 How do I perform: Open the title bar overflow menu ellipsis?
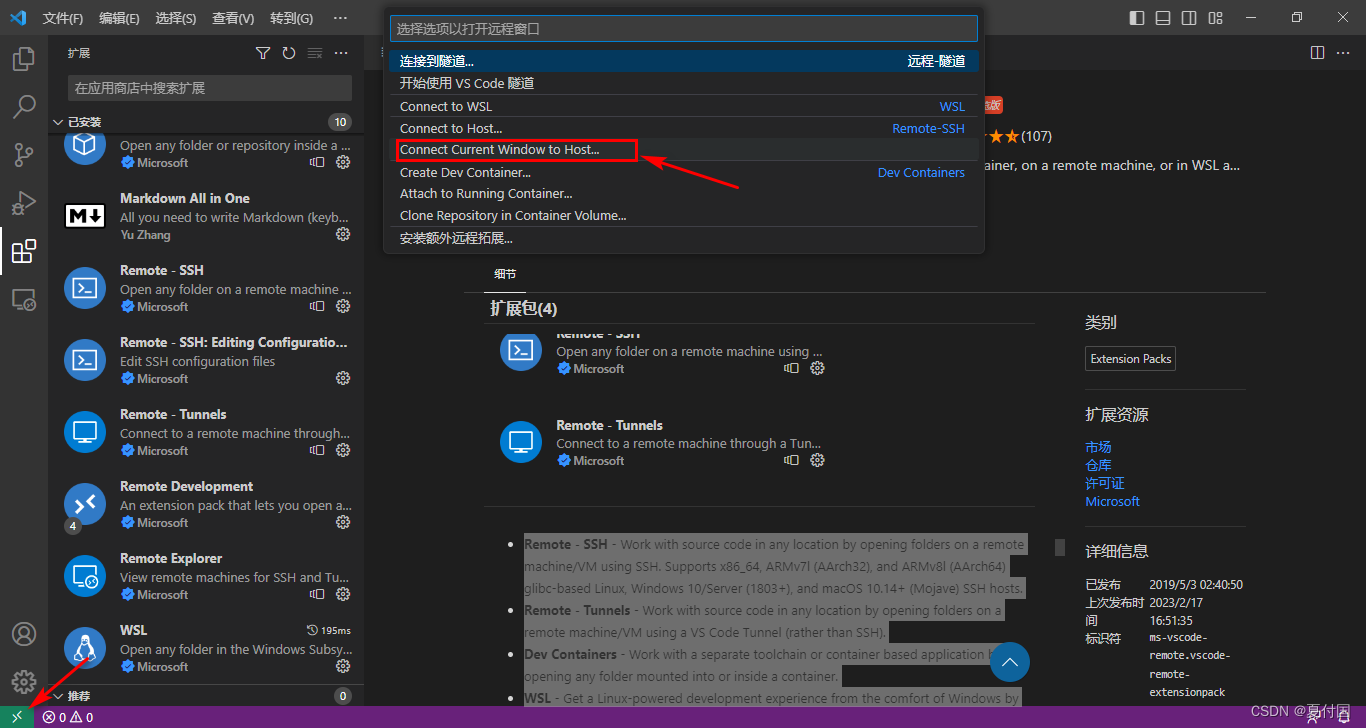(340, 18)
